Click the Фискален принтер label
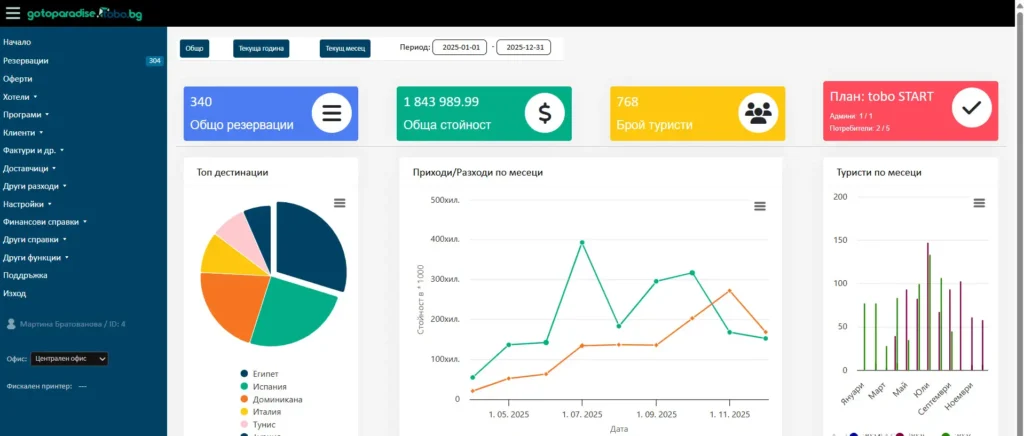The height and width of the screenshot is (436, 1024). [39, 386]
